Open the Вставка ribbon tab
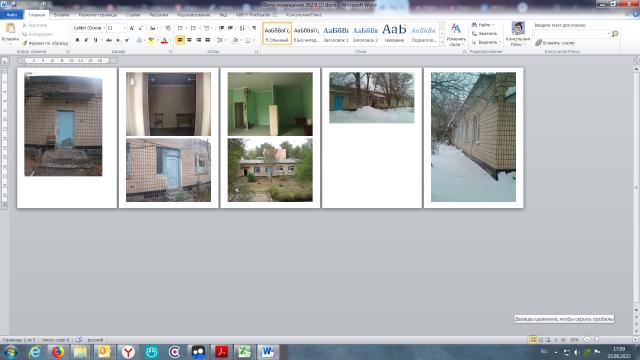The image size is (640, 360). click(61, 15)
